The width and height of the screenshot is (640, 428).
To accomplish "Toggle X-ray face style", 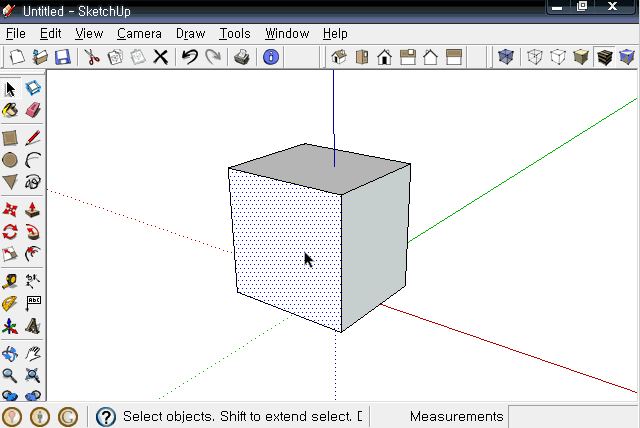I will pos(506,57).
